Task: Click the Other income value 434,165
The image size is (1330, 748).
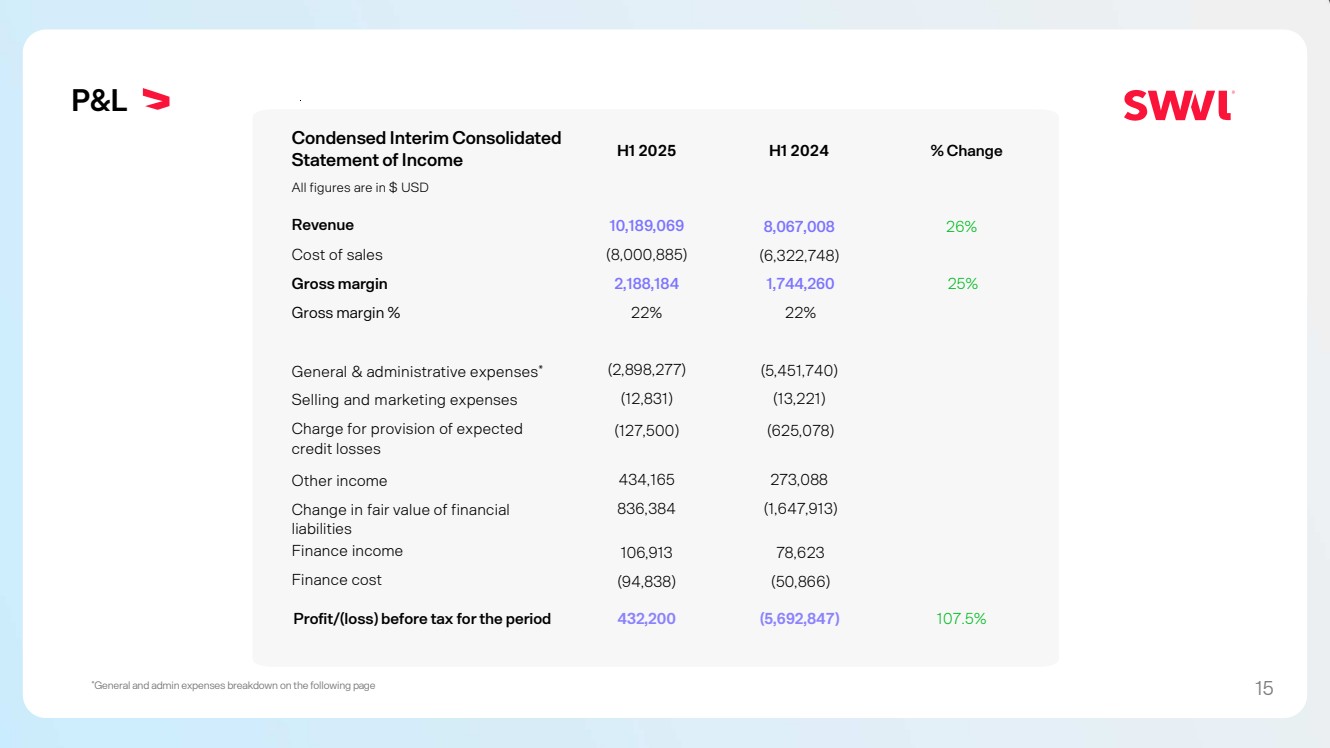Action: click(646, 480)
